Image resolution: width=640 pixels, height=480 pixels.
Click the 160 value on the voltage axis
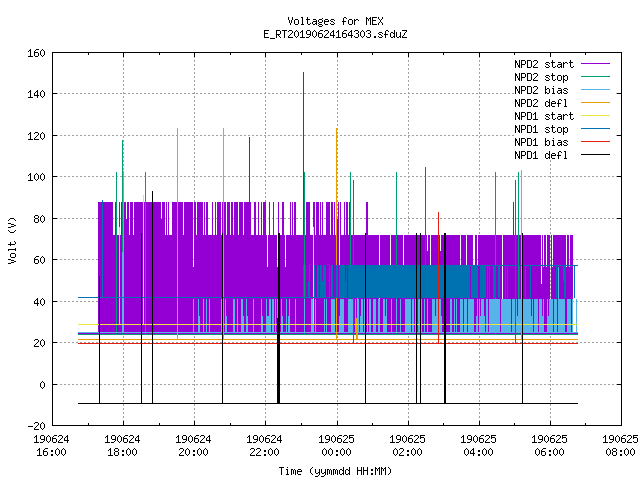(x=36, y=53)
